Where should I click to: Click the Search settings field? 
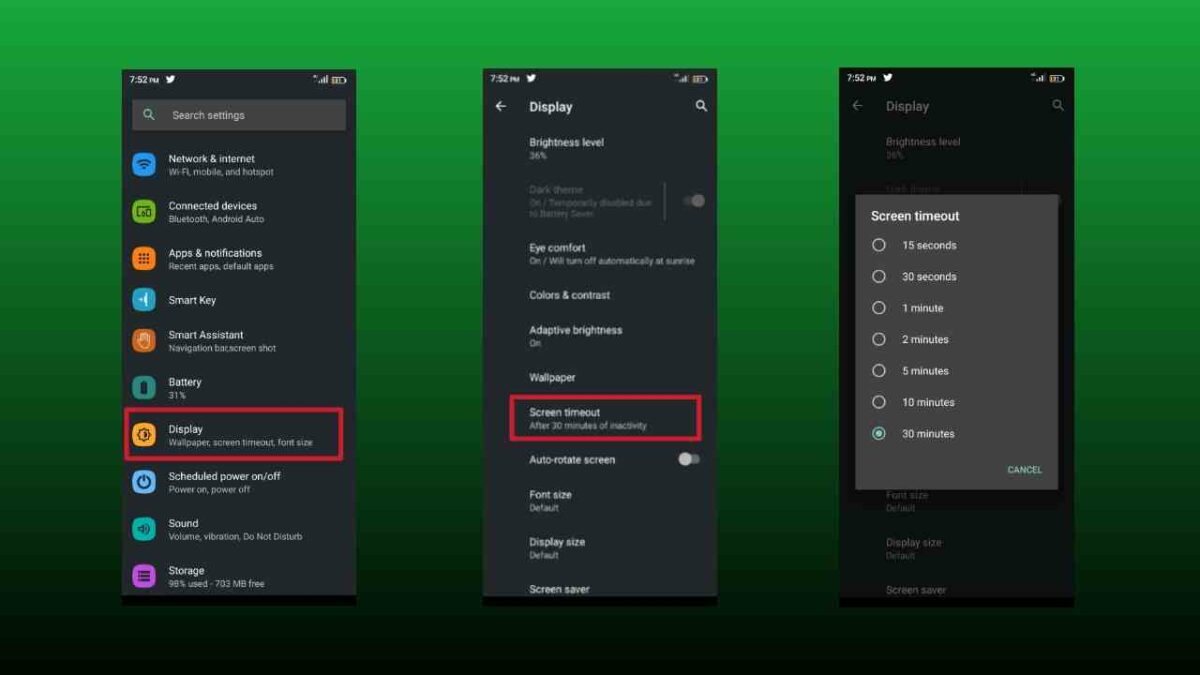click(x=239, y=115)
